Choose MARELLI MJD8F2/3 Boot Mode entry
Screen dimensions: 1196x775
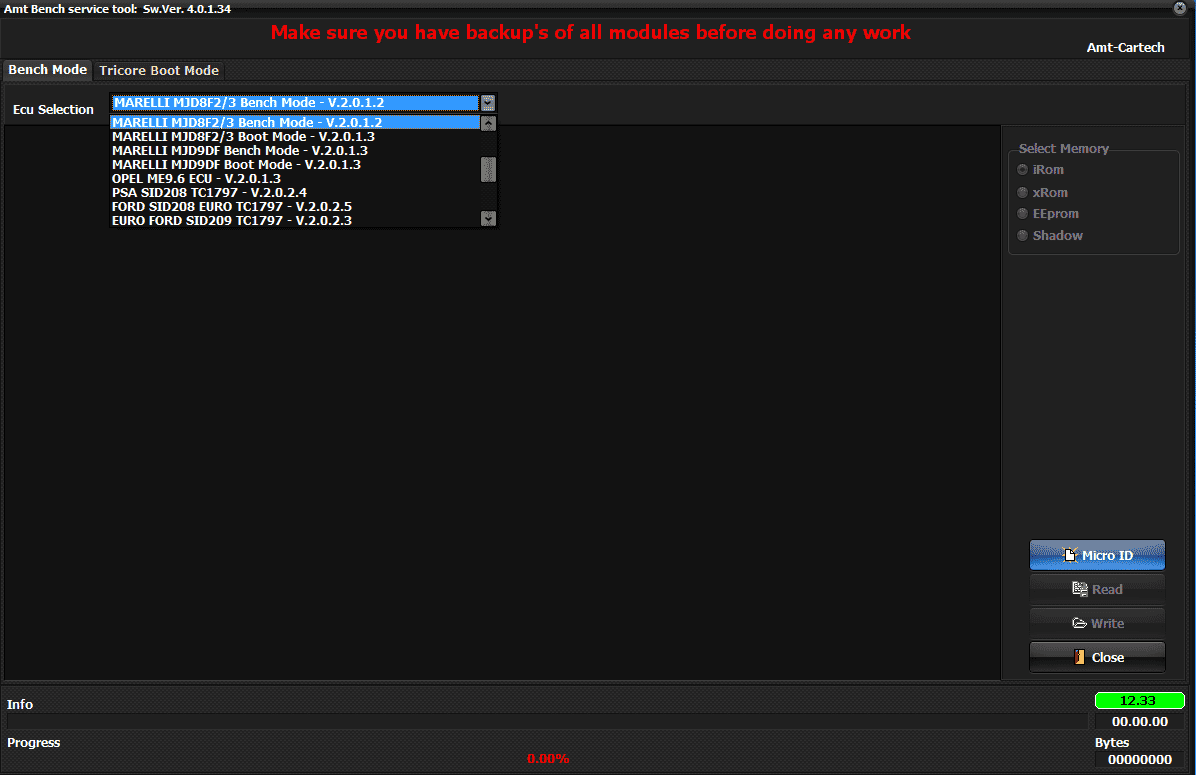tap(243, 136)
